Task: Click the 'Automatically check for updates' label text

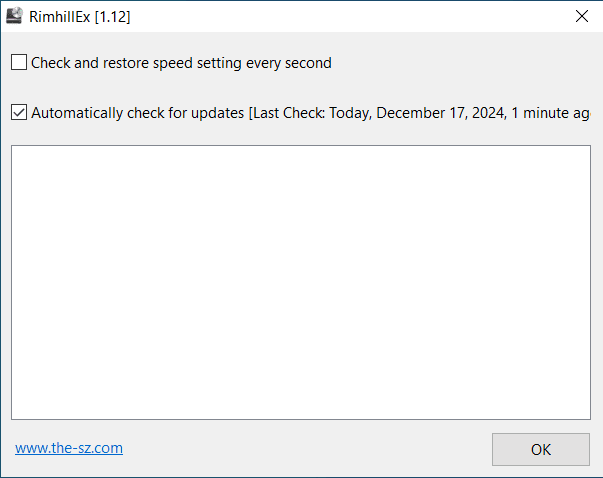Action: (x=137, y=113)
